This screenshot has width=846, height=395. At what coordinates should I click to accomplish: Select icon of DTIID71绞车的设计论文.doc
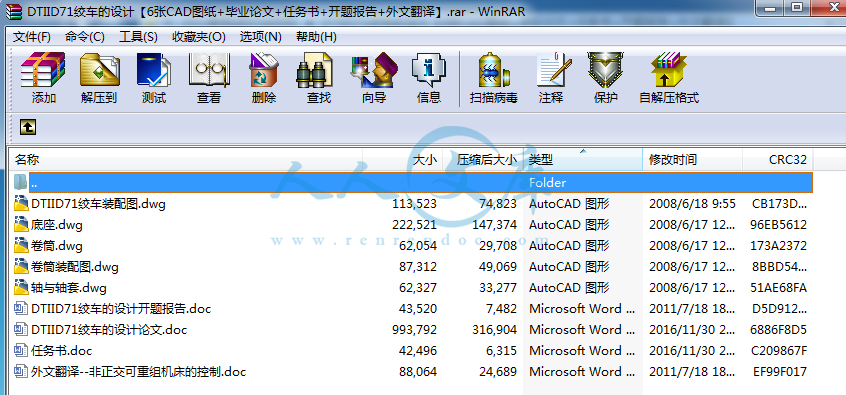(21, 330)
